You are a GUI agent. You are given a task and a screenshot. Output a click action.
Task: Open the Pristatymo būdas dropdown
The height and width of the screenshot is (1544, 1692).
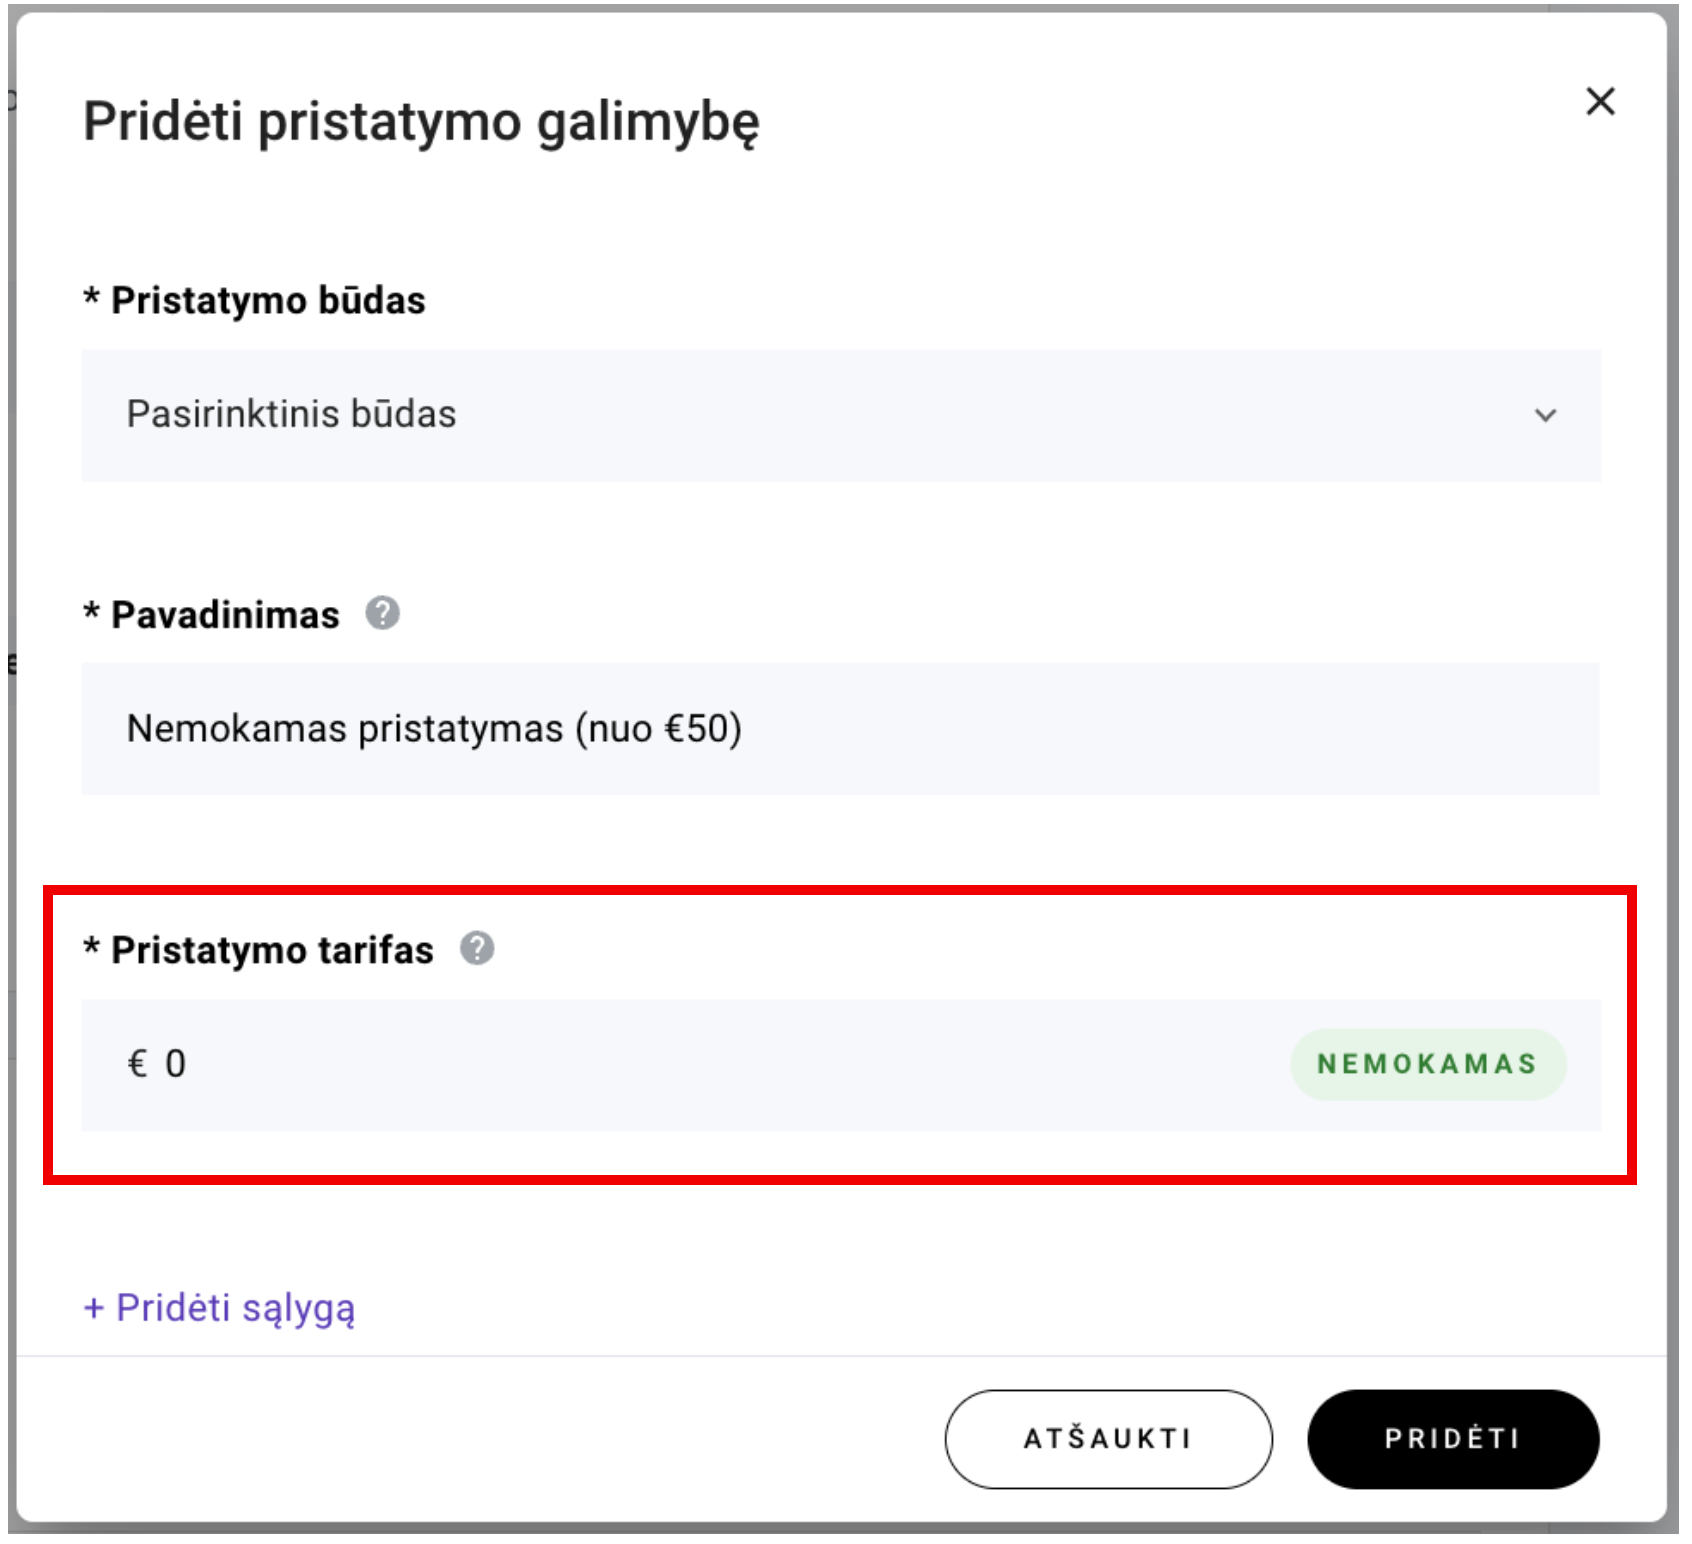pos(840,416)
